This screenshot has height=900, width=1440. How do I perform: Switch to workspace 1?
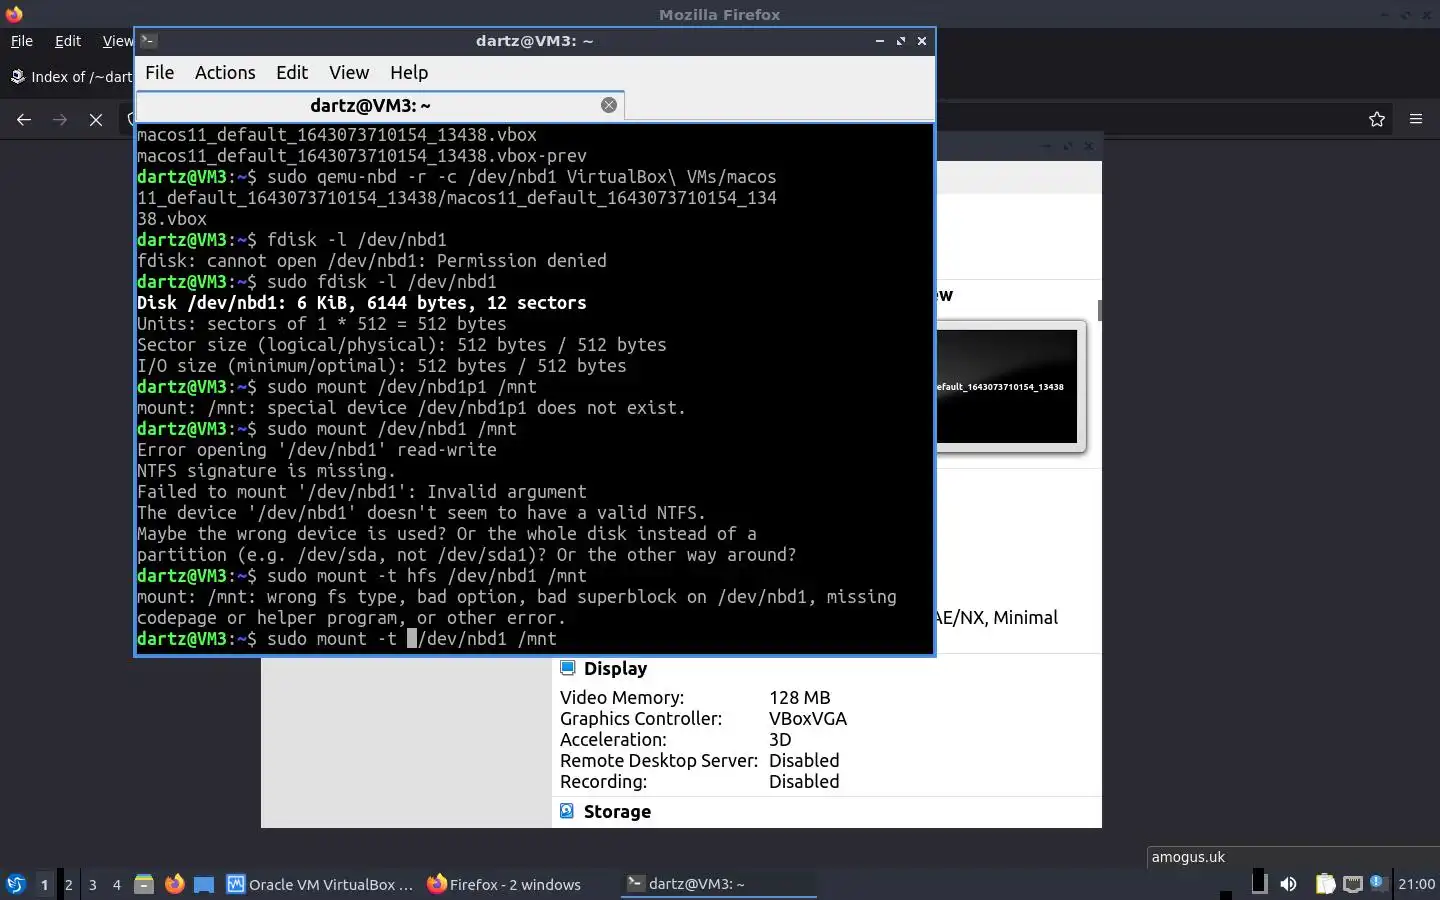pyautogui.click(x=44, y=884)
